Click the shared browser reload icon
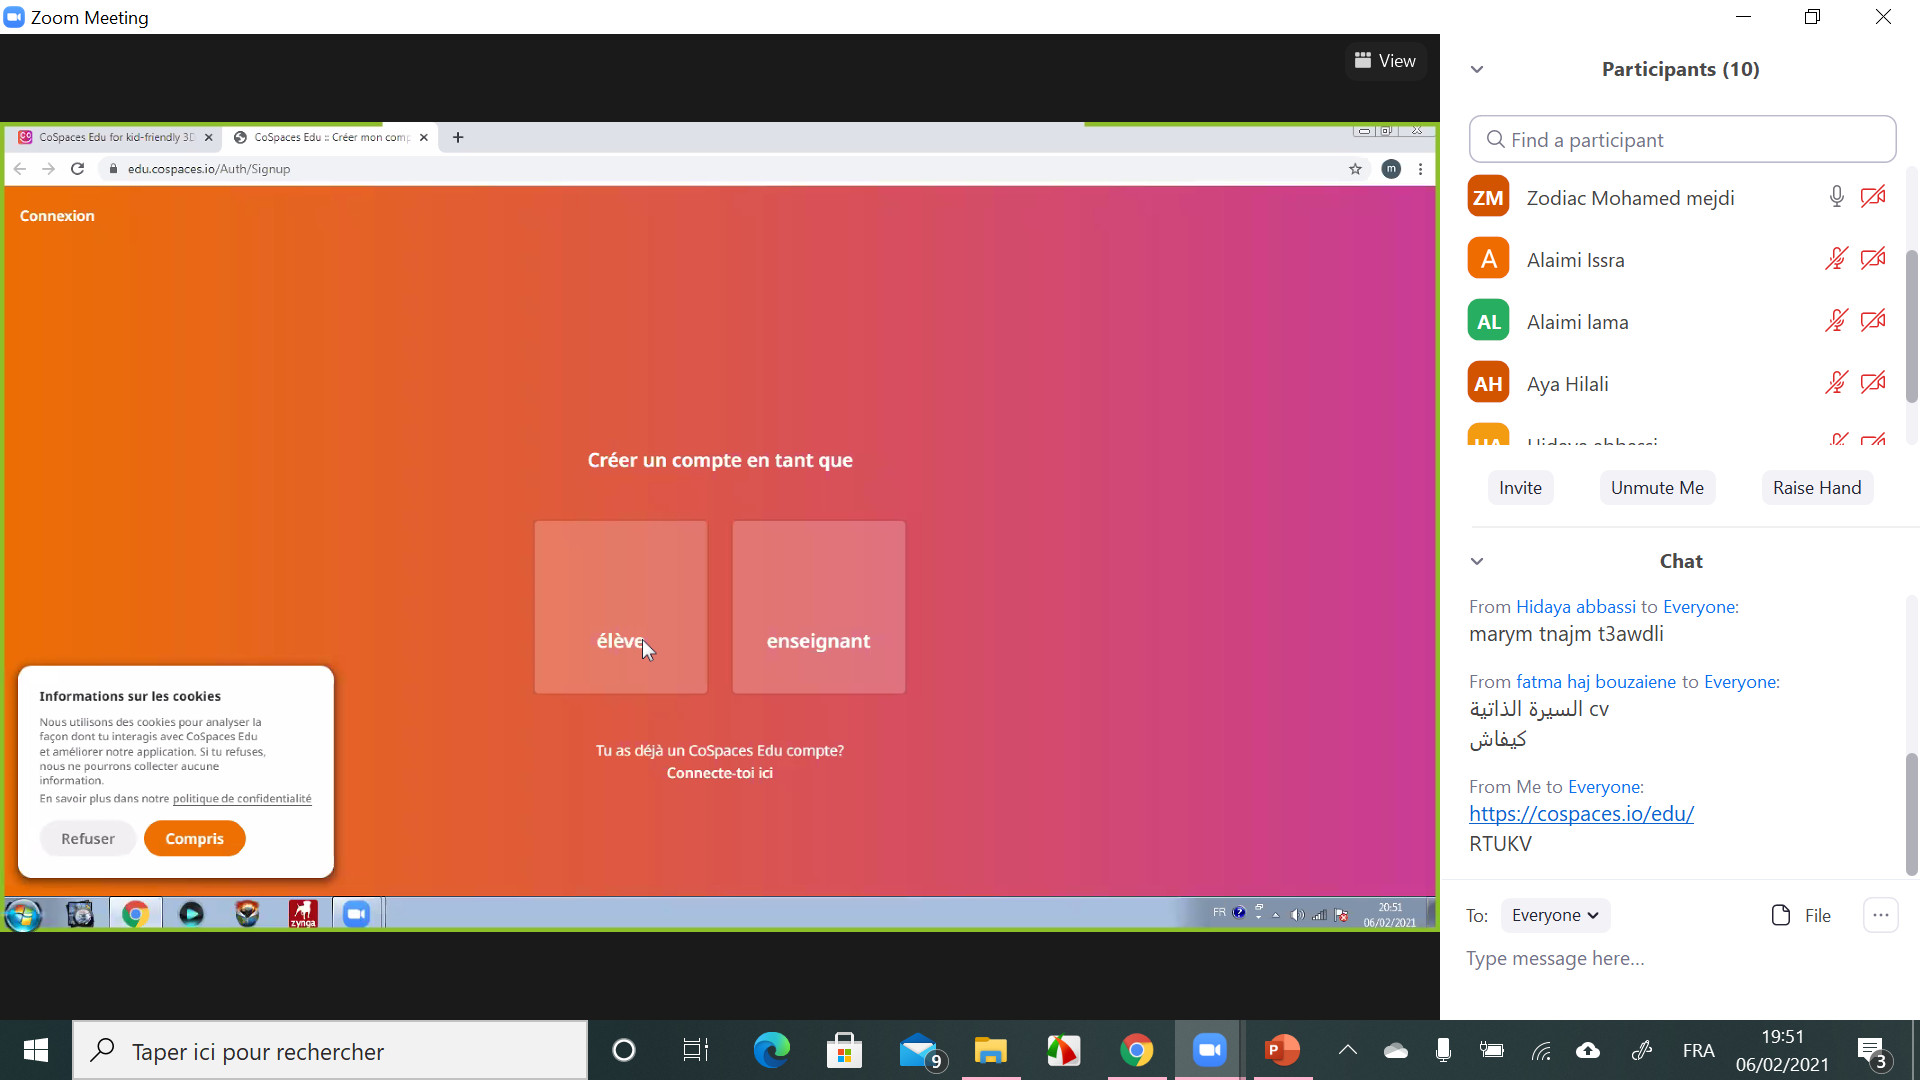The width and height of the screenshot is (1920, 1080). [77, 169]
